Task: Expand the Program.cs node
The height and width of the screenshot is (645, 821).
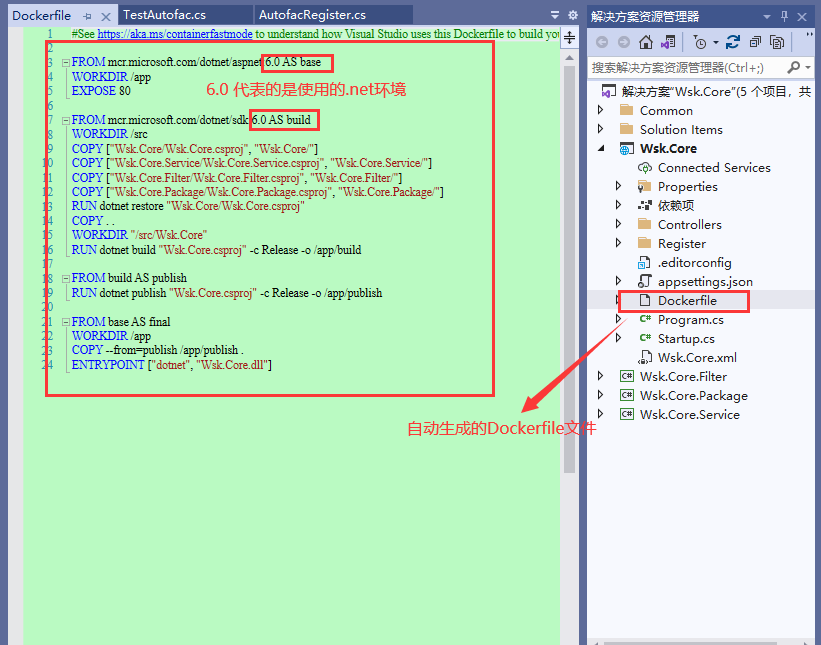Action: (618, 319)
